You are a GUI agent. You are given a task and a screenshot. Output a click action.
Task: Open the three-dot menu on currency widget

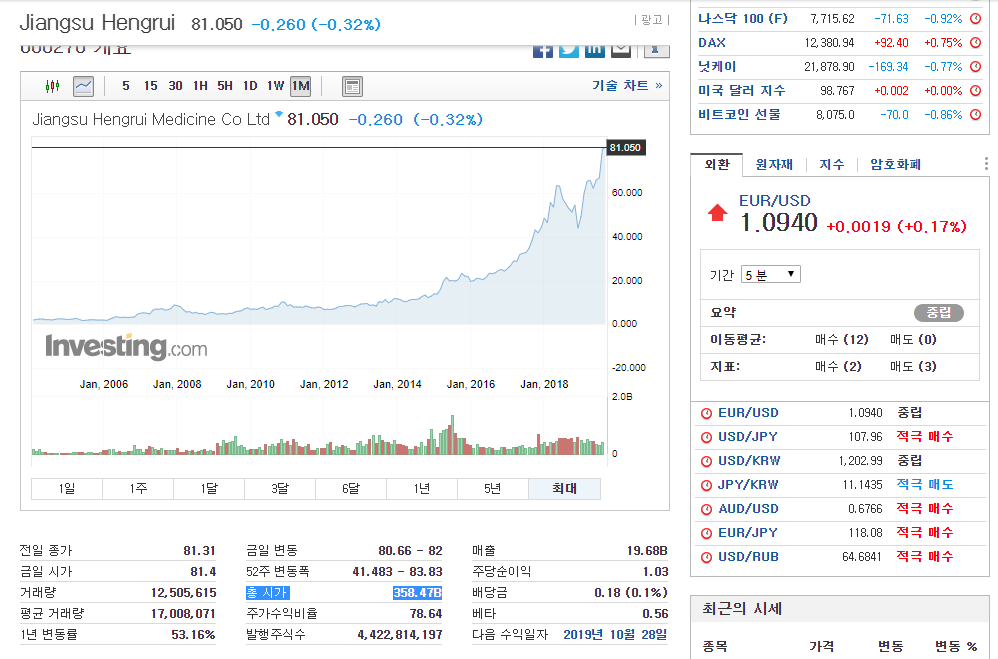(986, 164)
